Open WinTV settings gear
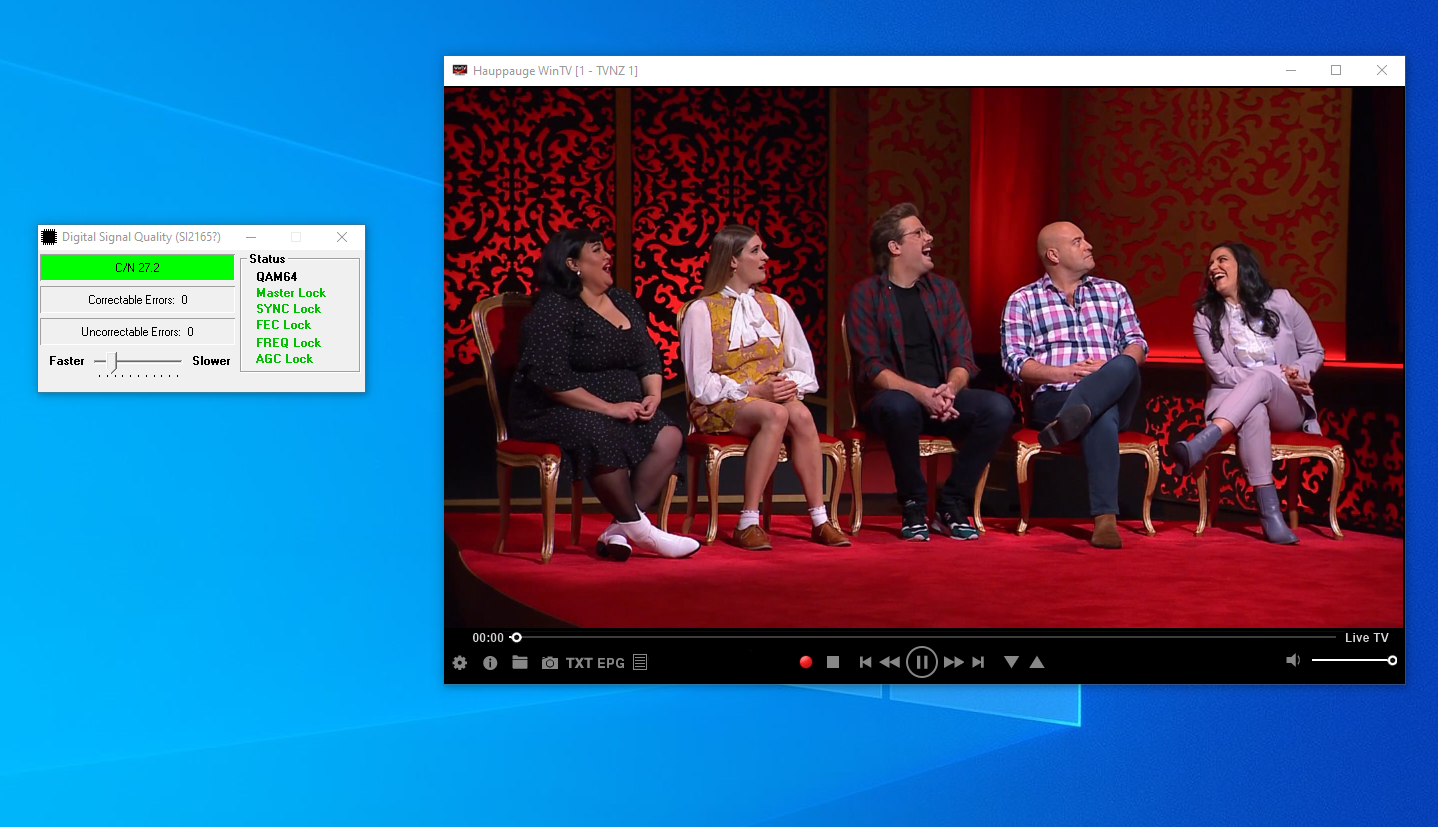Viewport: 1438px width, 827px height. 460,663
